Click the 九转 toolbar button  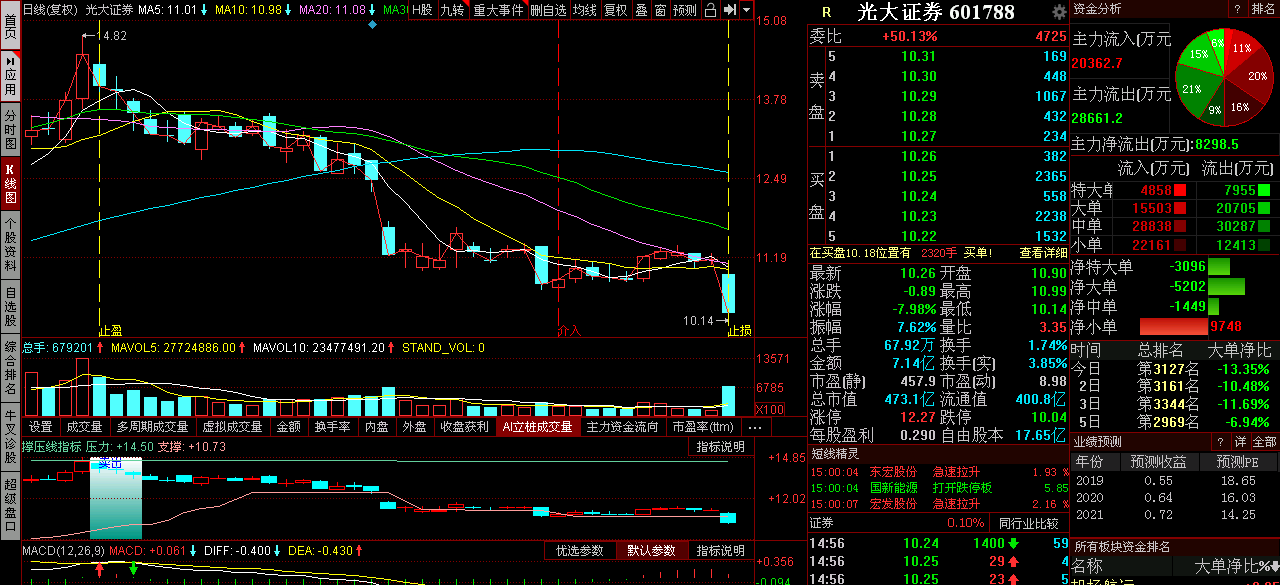click(x=452, y=10)
